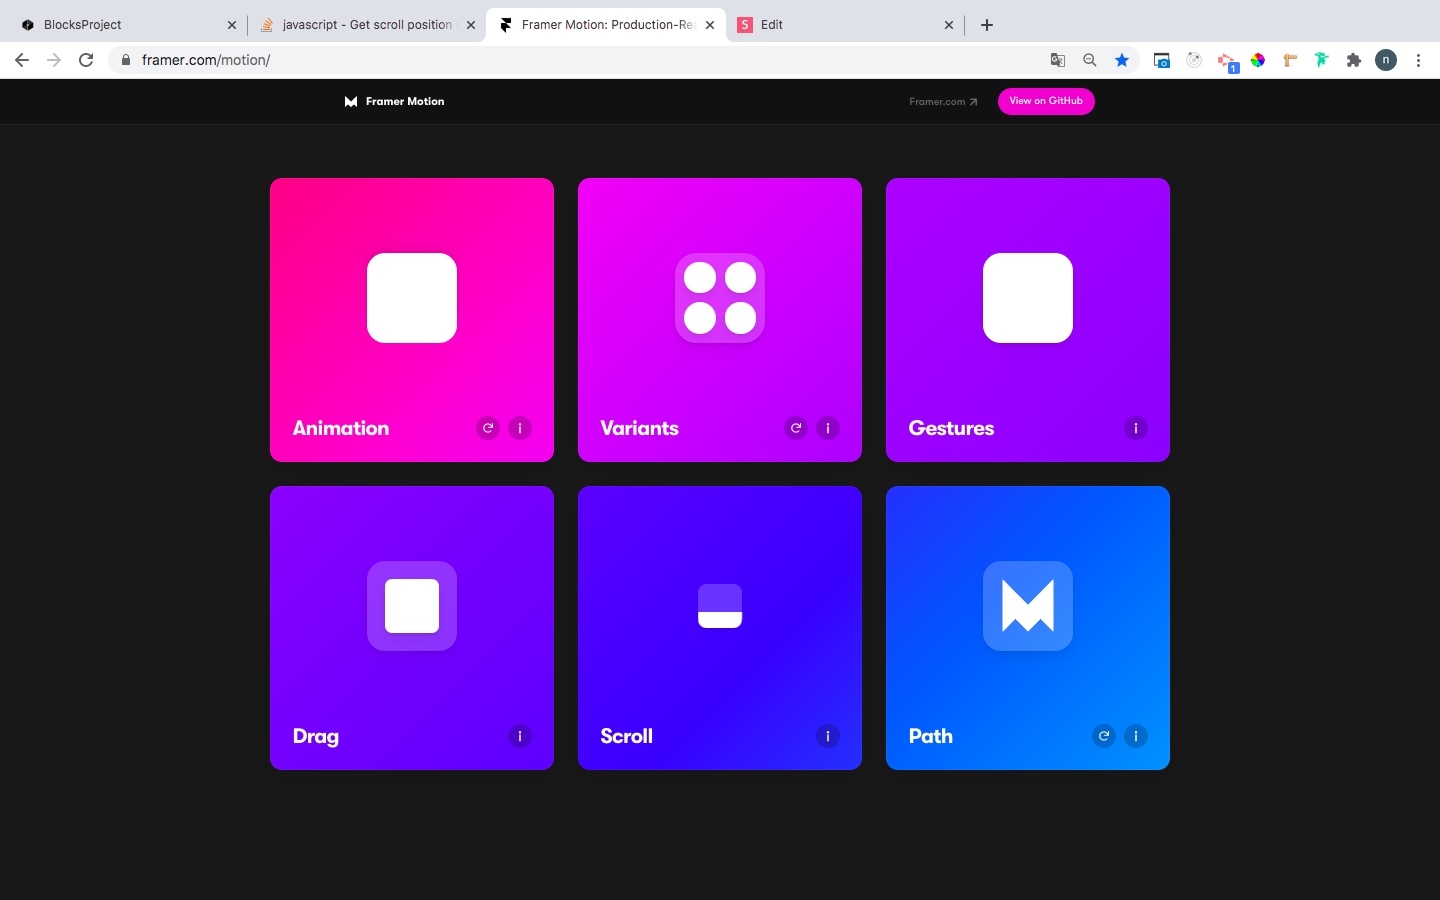
Task: Click View on GitHub button
Action: click(1046, 101)
